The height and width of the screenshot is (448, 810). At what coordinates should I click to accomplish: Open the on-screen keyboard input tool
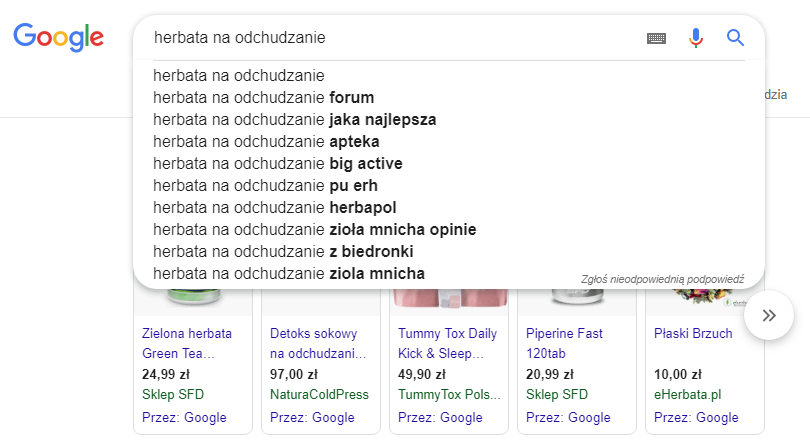pyautogui.click(x=656, y=38)
